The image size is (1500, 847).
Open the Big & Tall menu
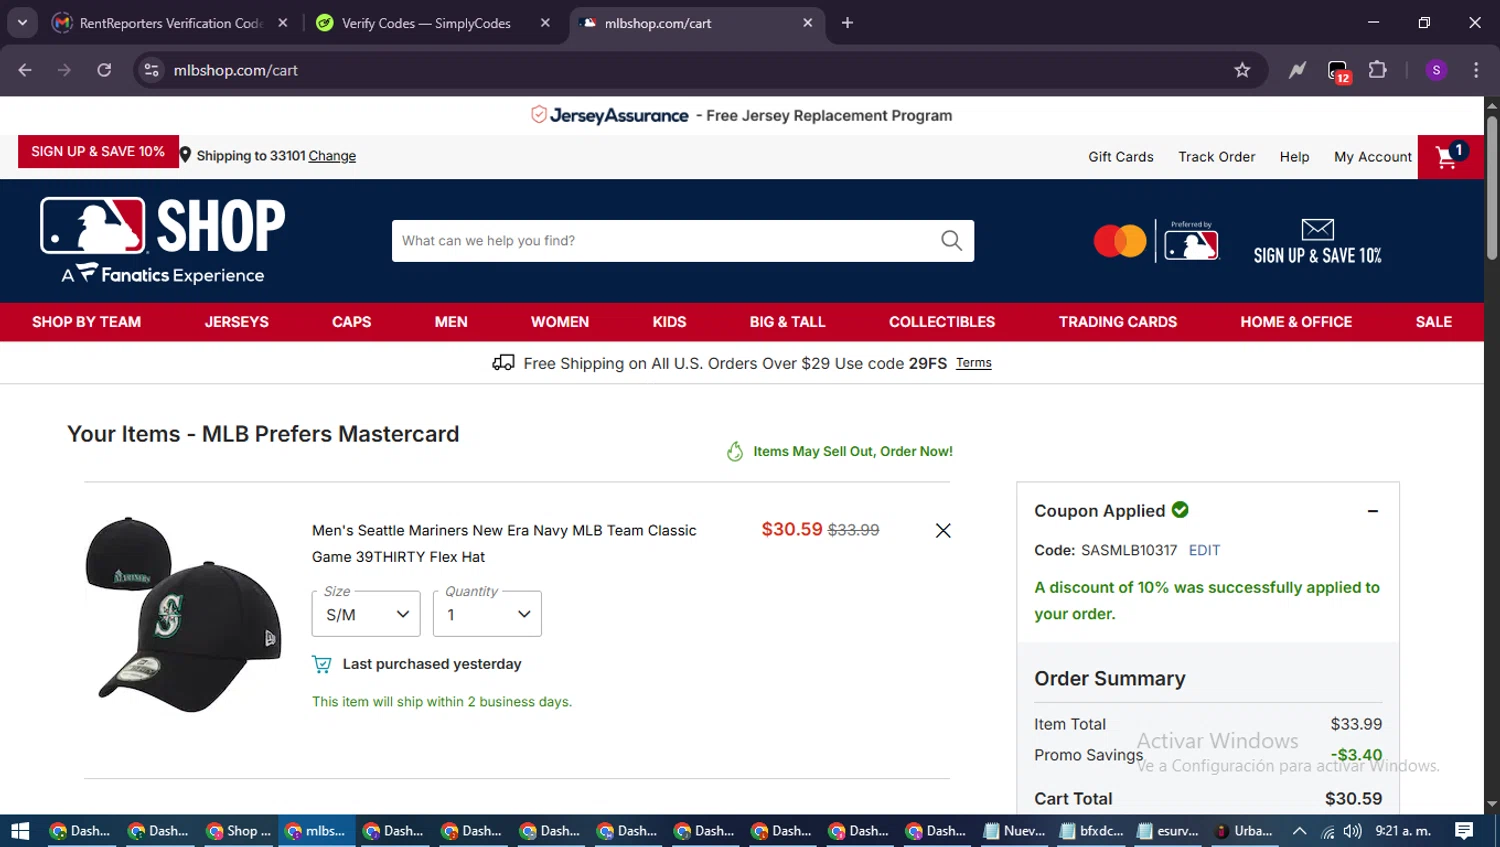point(788,322)
